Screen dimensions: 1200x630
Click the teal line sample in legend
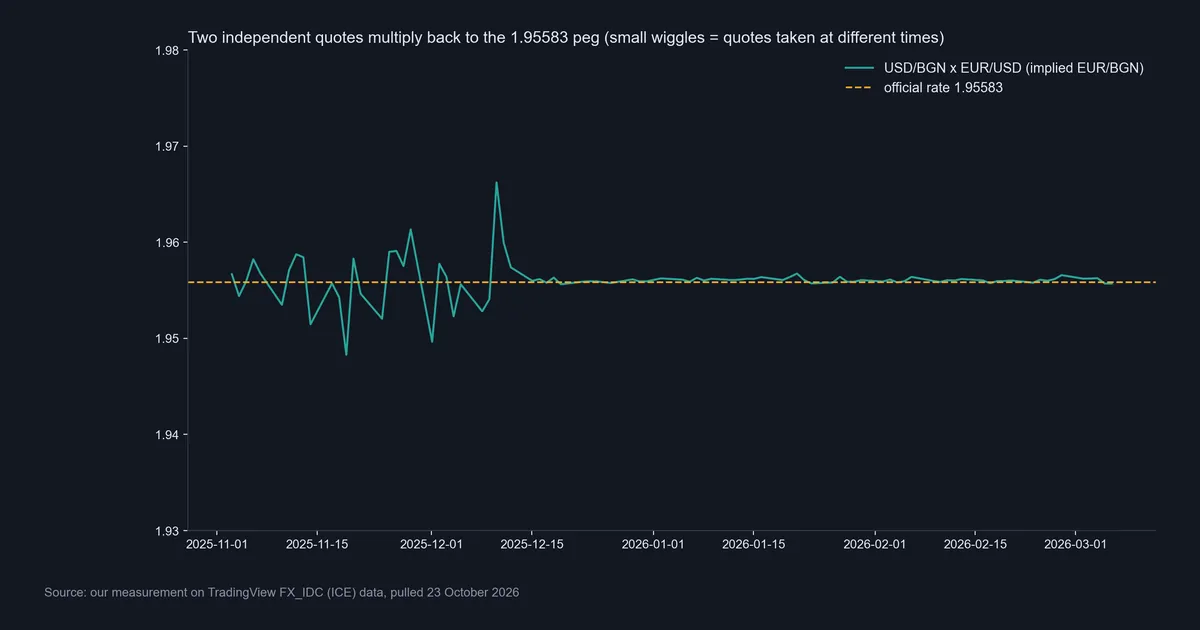[x=860, y=68]
